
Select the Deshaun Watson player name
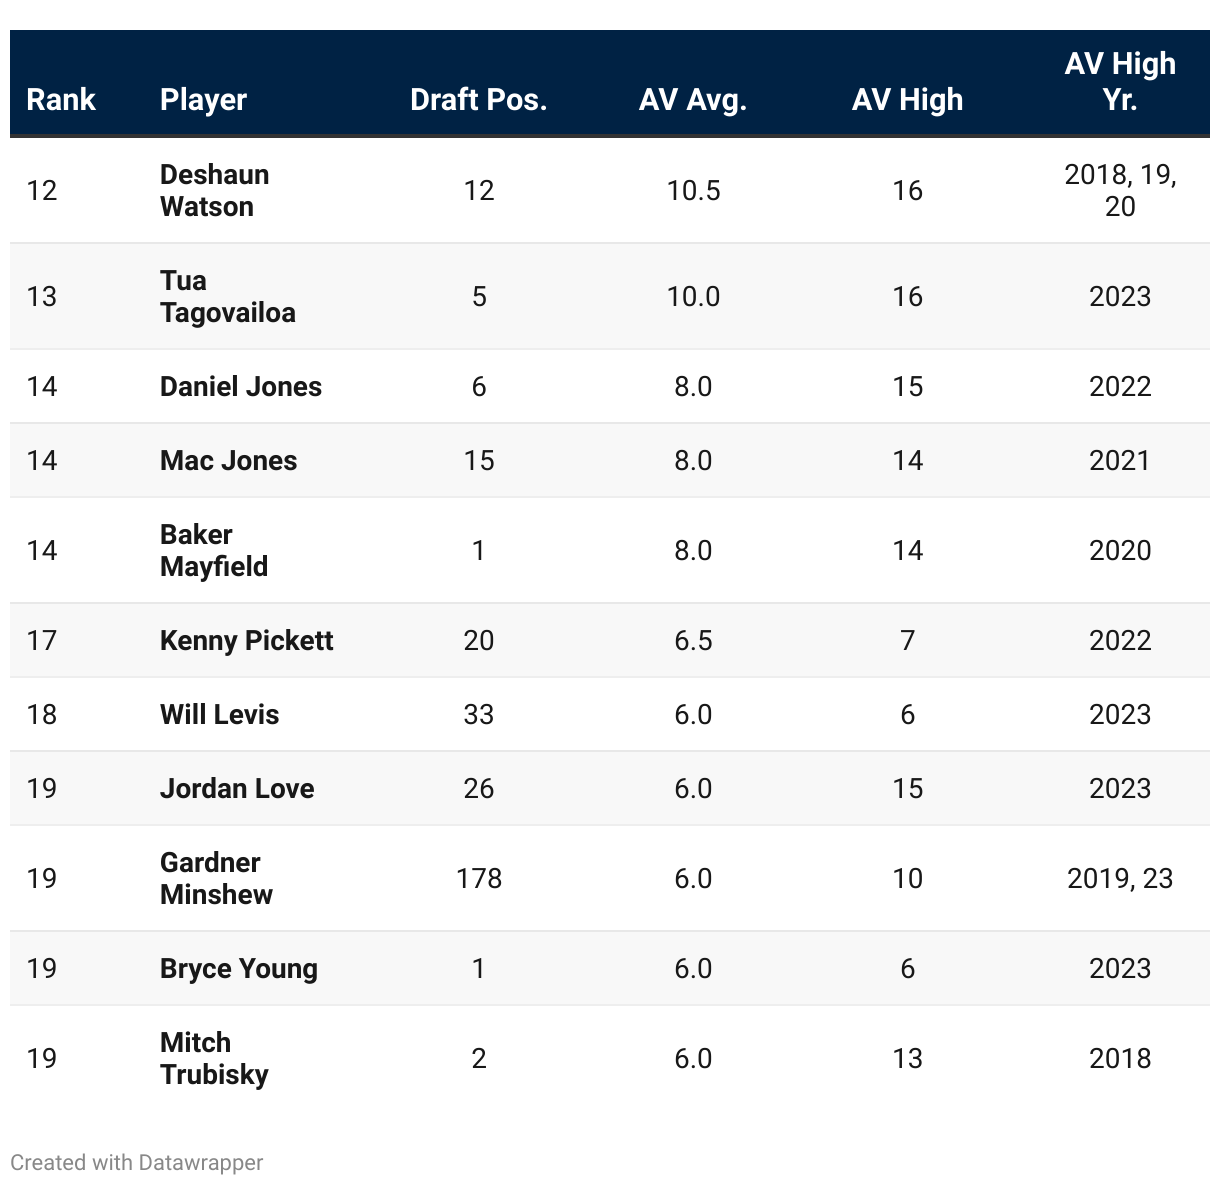coord(214,190)
